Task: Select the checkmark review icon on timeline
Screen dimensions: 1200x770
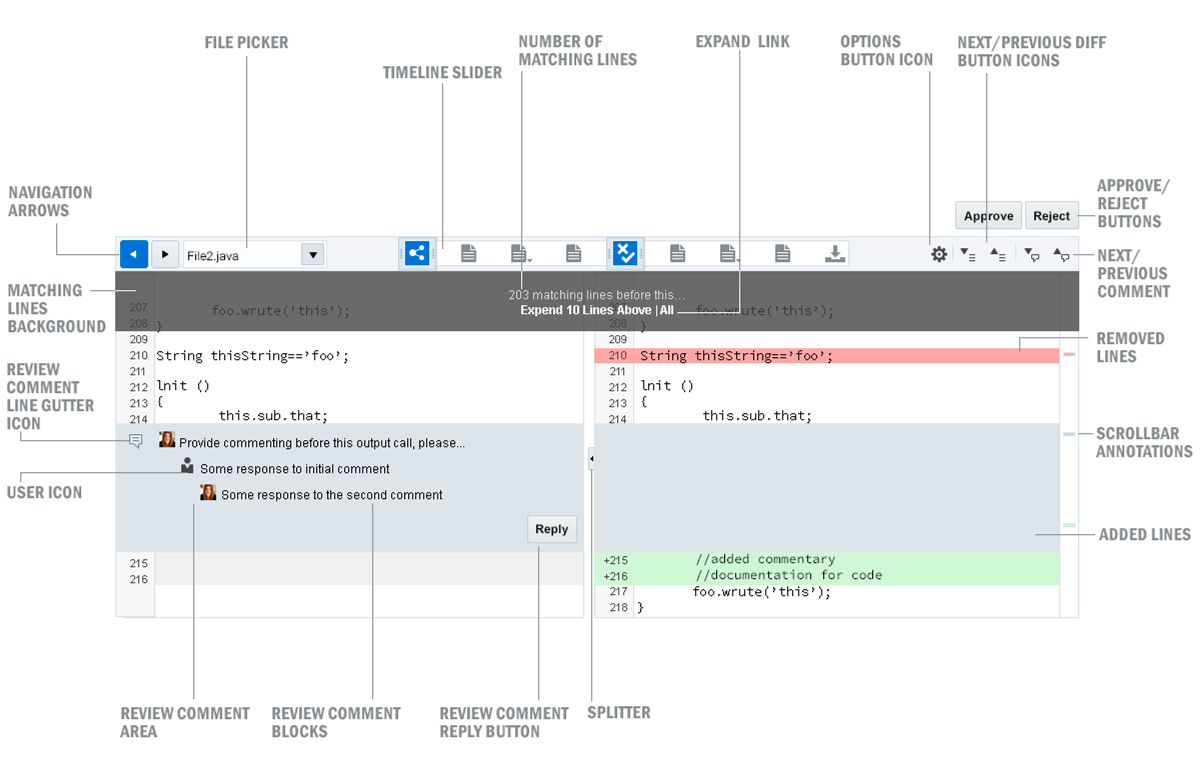Action: pos(625,253)
